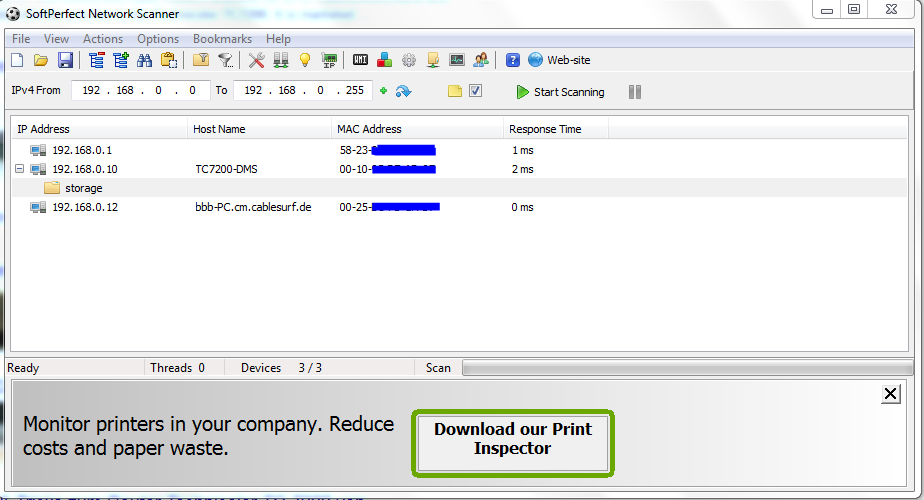Open help via blue question mark icon
The width and height of the screenshot is (924, 500).
(x=513, y=60)
